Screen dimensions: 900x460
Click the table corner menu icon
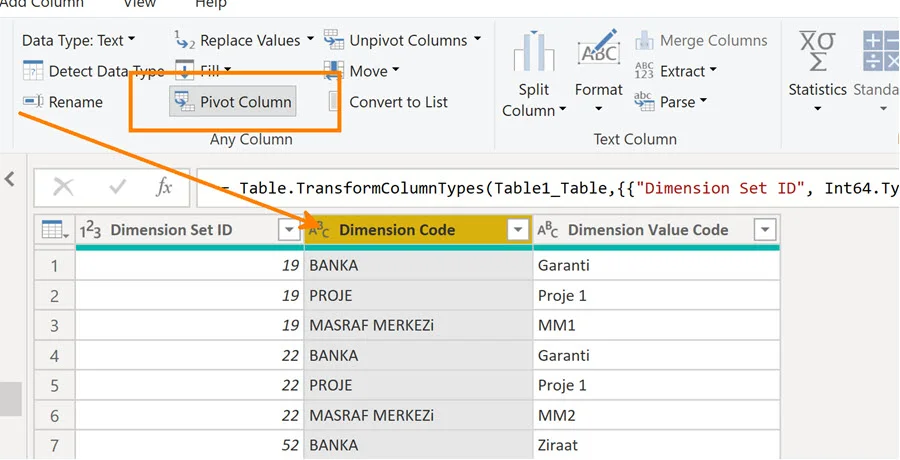[x=54, y=231]
